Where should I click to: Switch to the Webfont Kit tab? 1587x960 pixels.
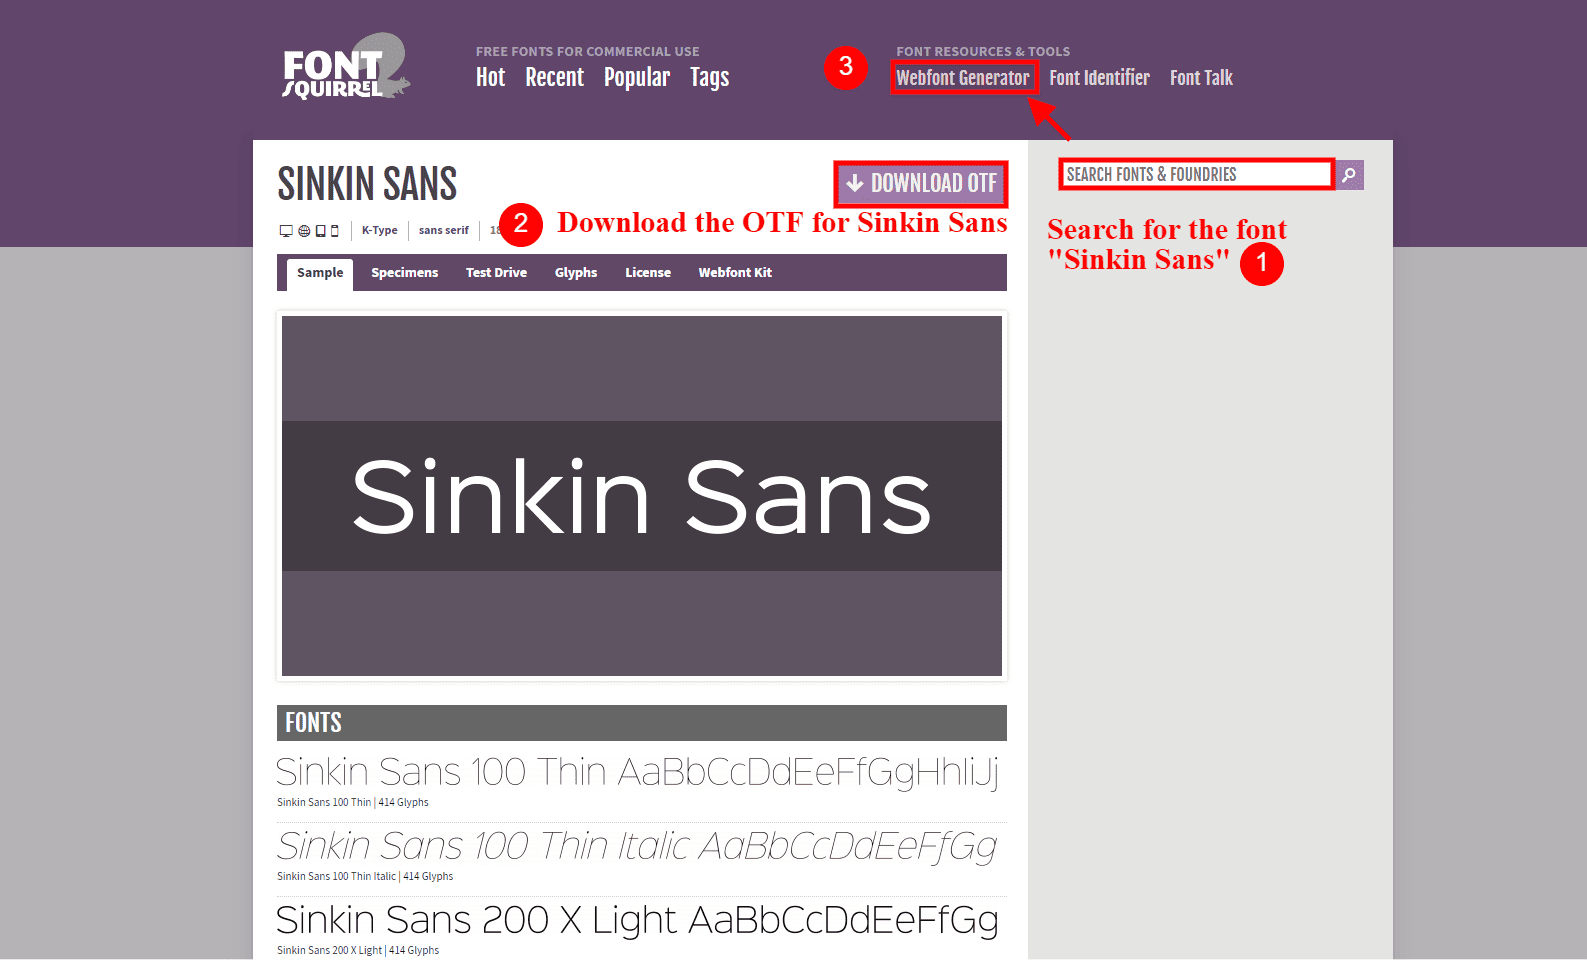coord(735,273)
